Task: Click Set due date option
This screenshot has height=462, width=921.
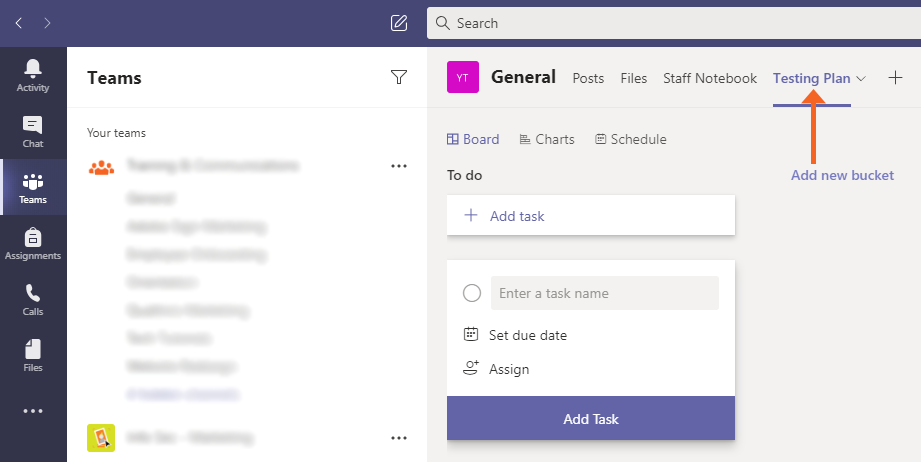Action: pyautogui.click(x=527, y=335)
